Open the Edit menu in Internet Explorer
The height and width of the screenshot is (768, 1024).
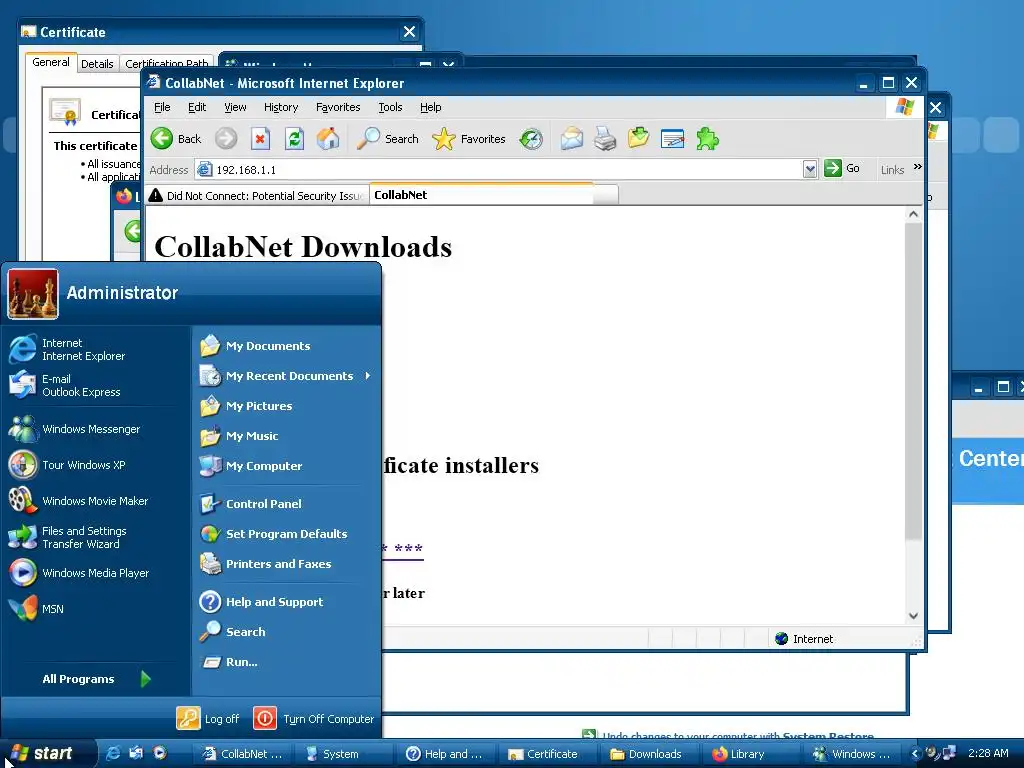[197, 107]
